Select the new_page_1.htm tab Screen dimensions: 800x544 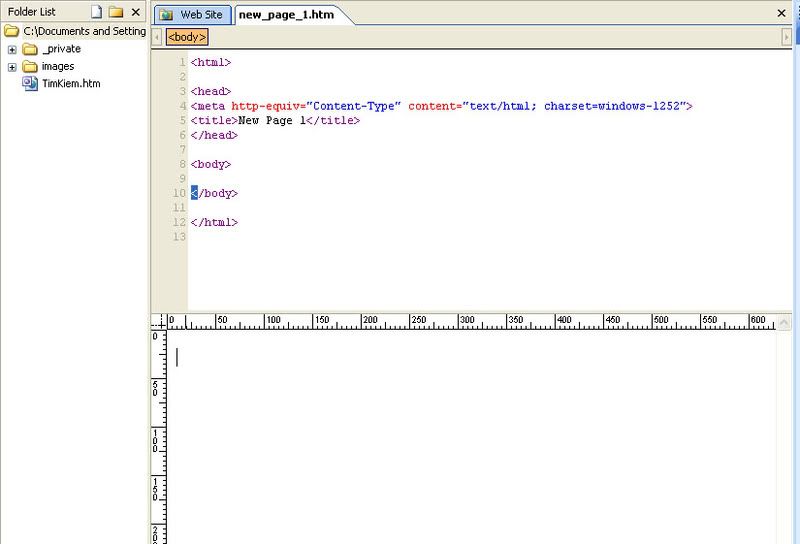[287, 15]
